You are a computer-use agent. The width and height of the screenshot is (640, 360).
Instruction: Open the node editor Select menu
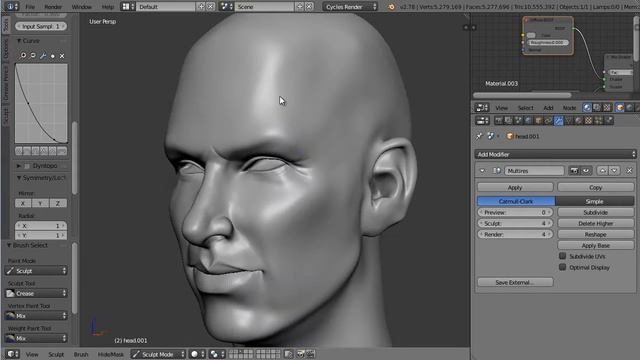click(x=525, y=108)
